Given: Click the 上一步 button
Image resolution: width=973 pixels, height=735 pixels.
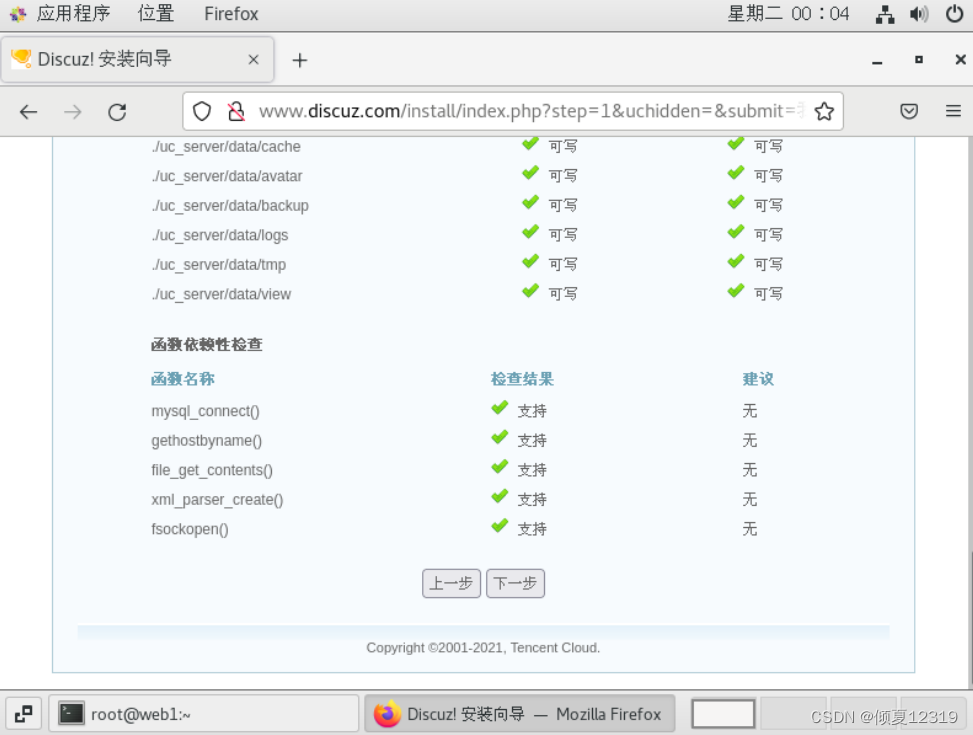Looking at the screenshot, I should (451, 584).
